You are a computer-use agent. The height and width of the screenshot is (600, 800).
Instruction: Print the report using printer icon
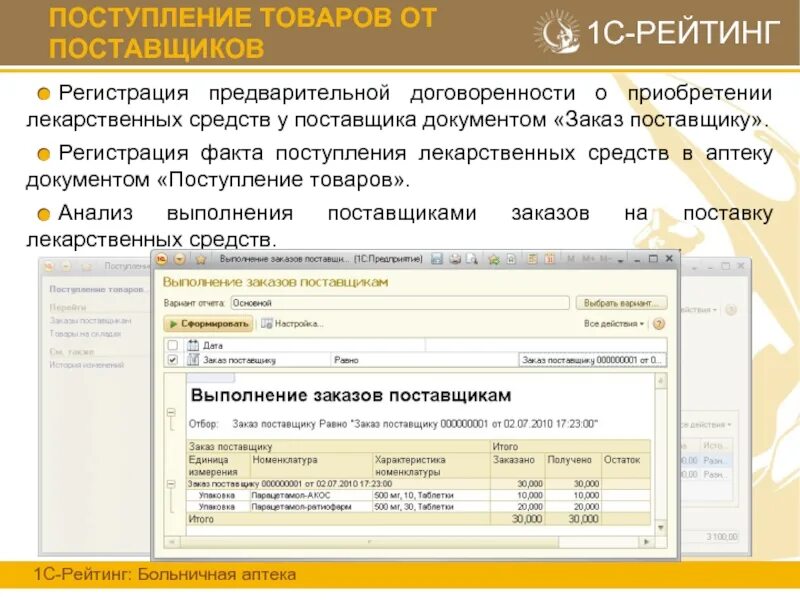pos(455,259)
